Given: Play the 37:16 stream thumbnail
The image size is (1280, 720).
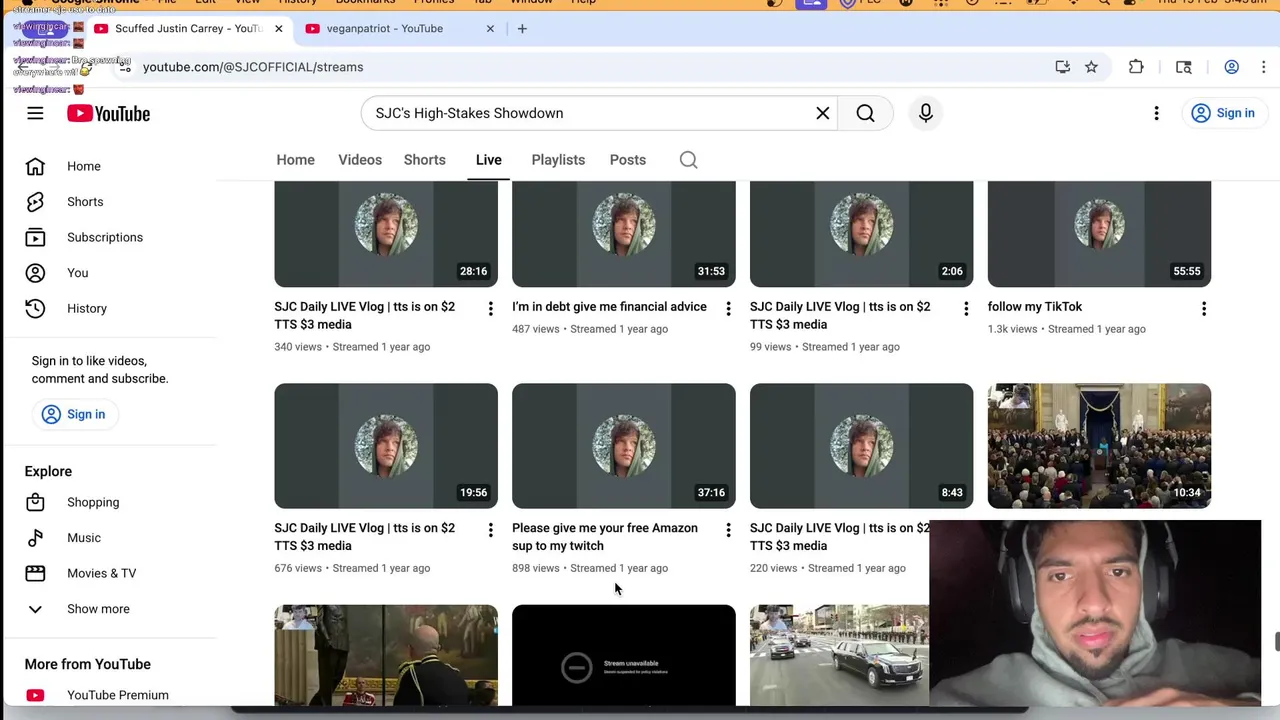Looking at the screenshot, I should (x=624, y=446).
